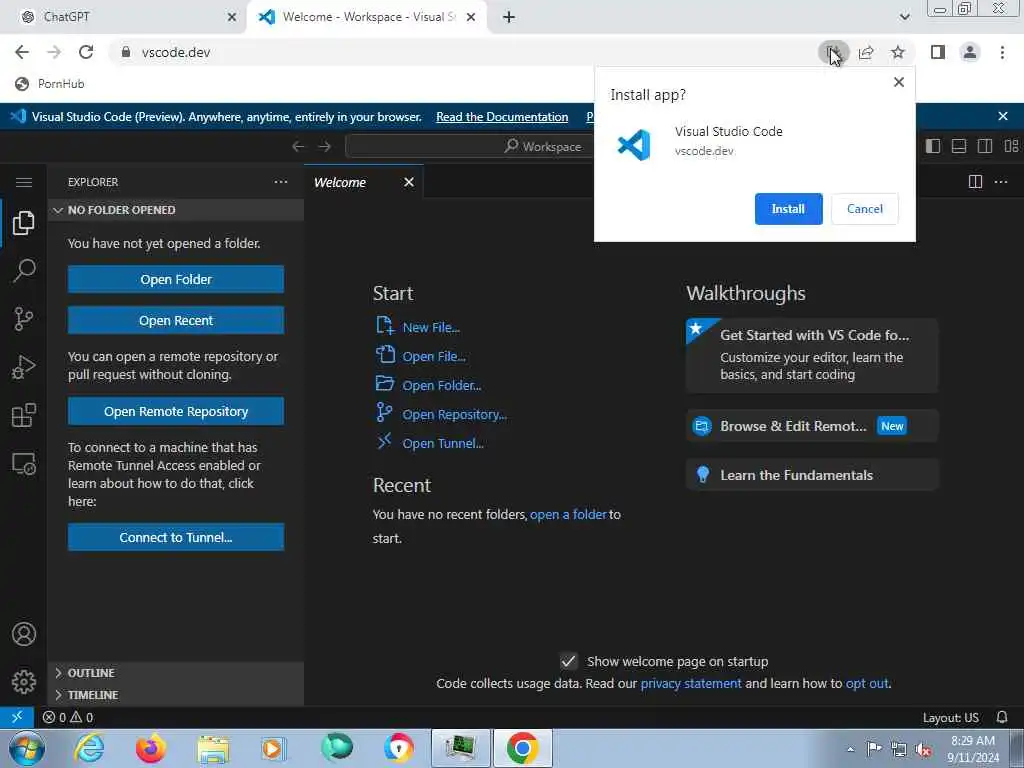Open the Chrome tab search dropdown arrow
The width and height of the screenshot is (1024, 768).
tap(904, 17)
